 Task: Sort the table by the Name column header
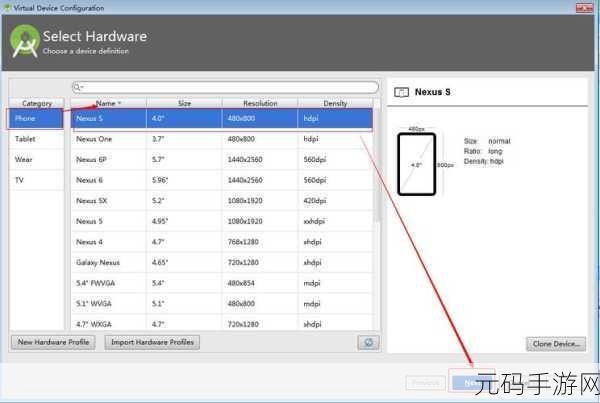108,103
